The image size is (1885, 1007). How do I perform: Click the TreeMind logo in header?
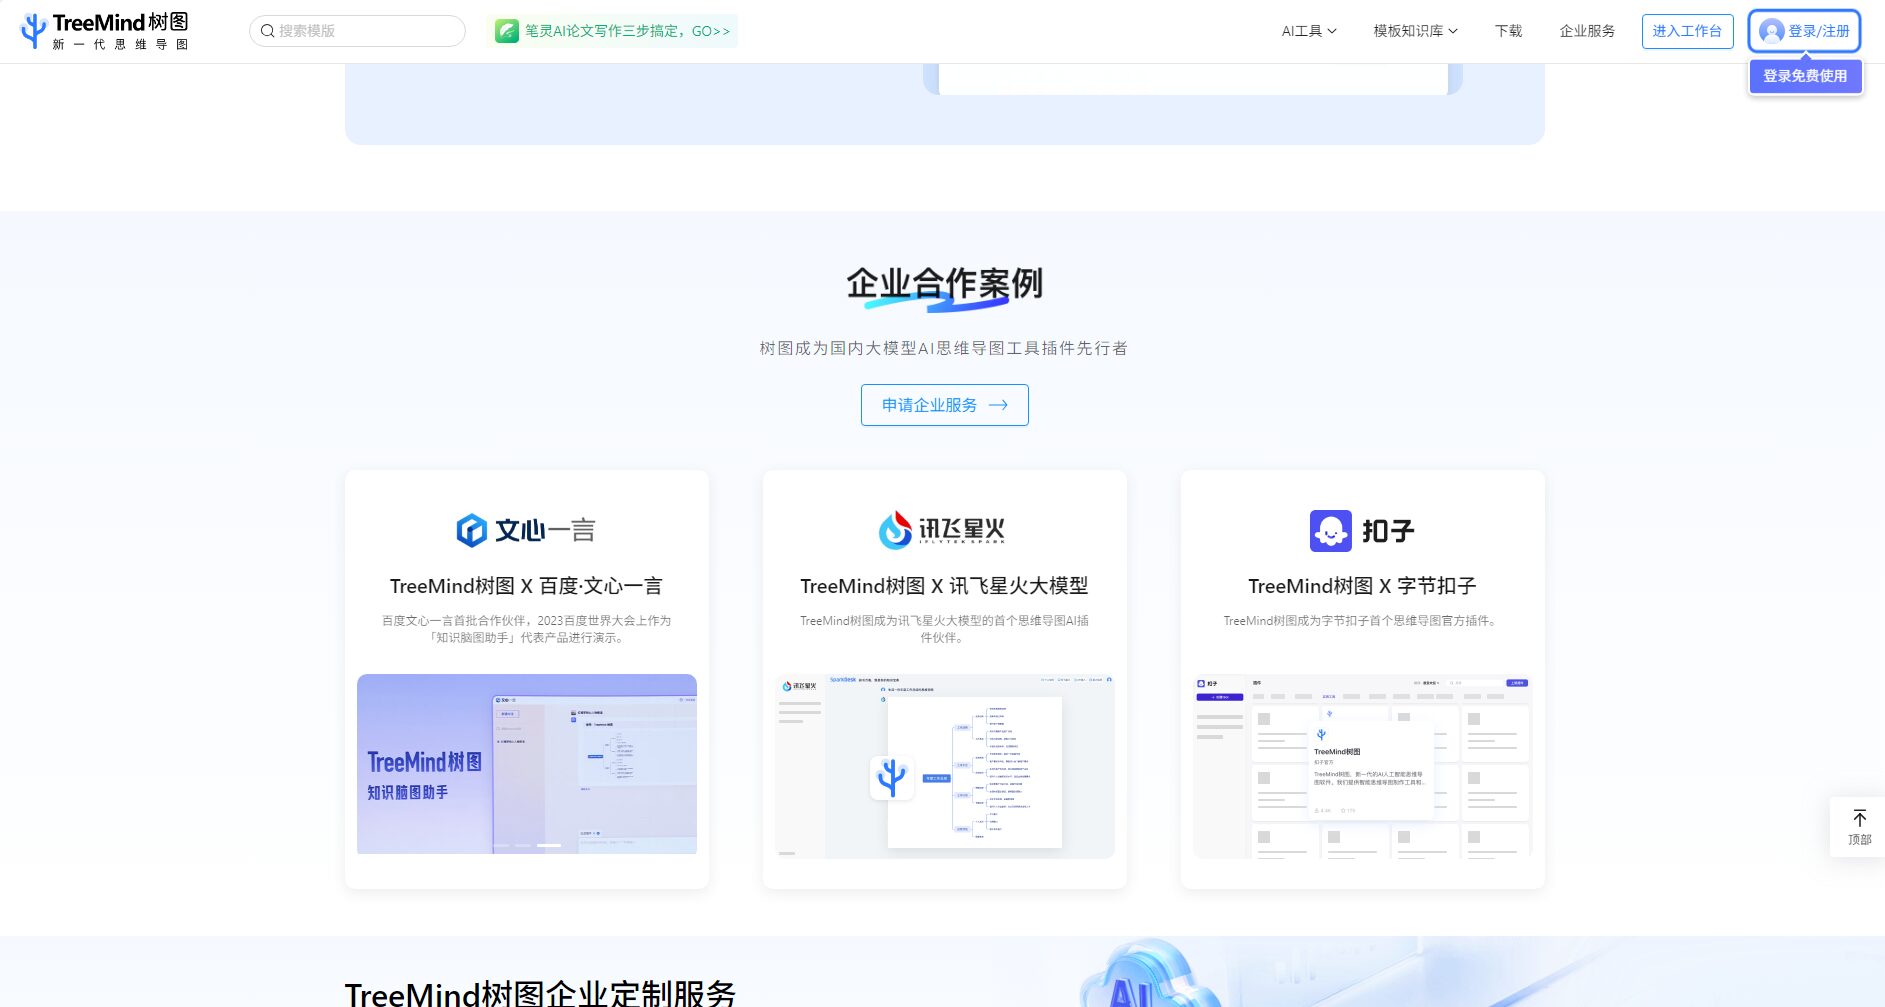pos(104,31)
